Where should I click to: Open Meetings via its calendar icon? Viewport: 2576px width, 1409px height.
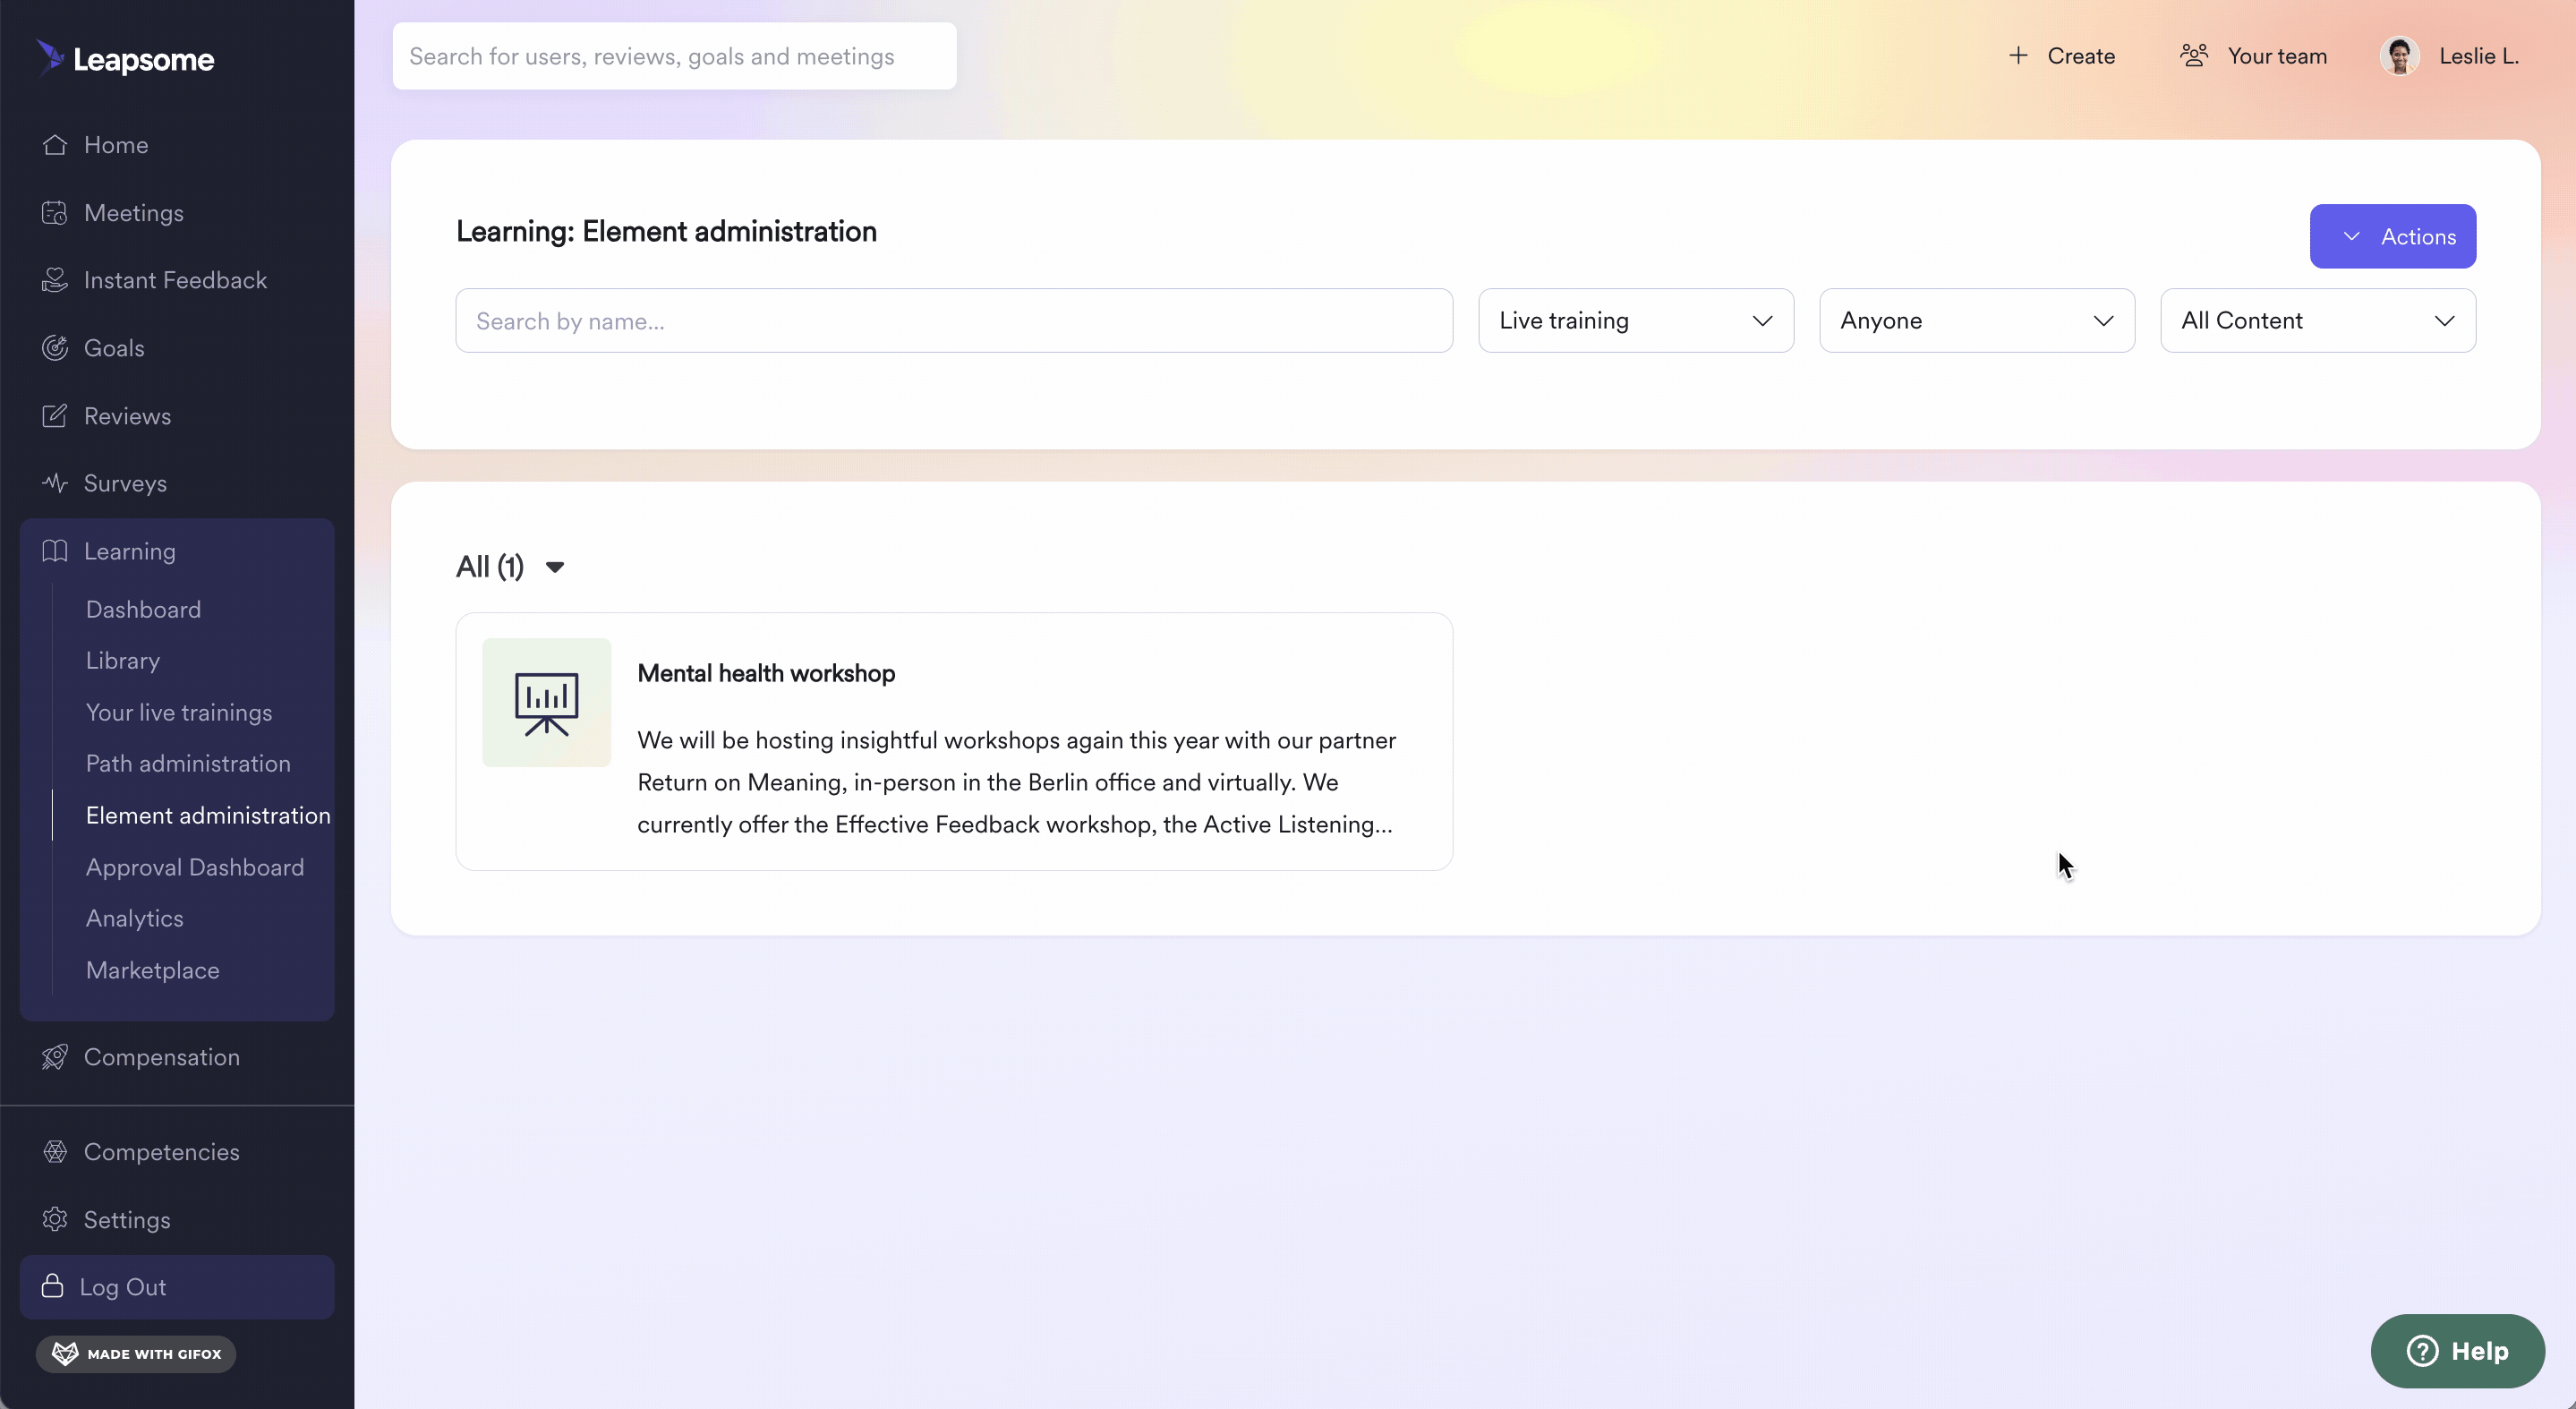[x=55, y=213]
